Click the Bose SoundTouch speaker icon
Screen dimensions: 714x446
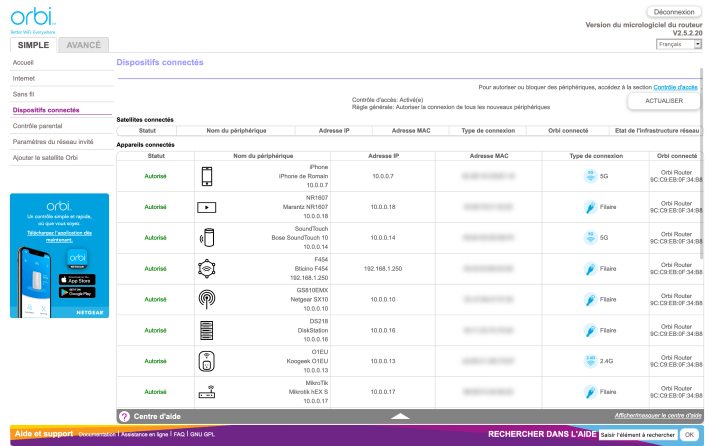[x=207, y=238]
